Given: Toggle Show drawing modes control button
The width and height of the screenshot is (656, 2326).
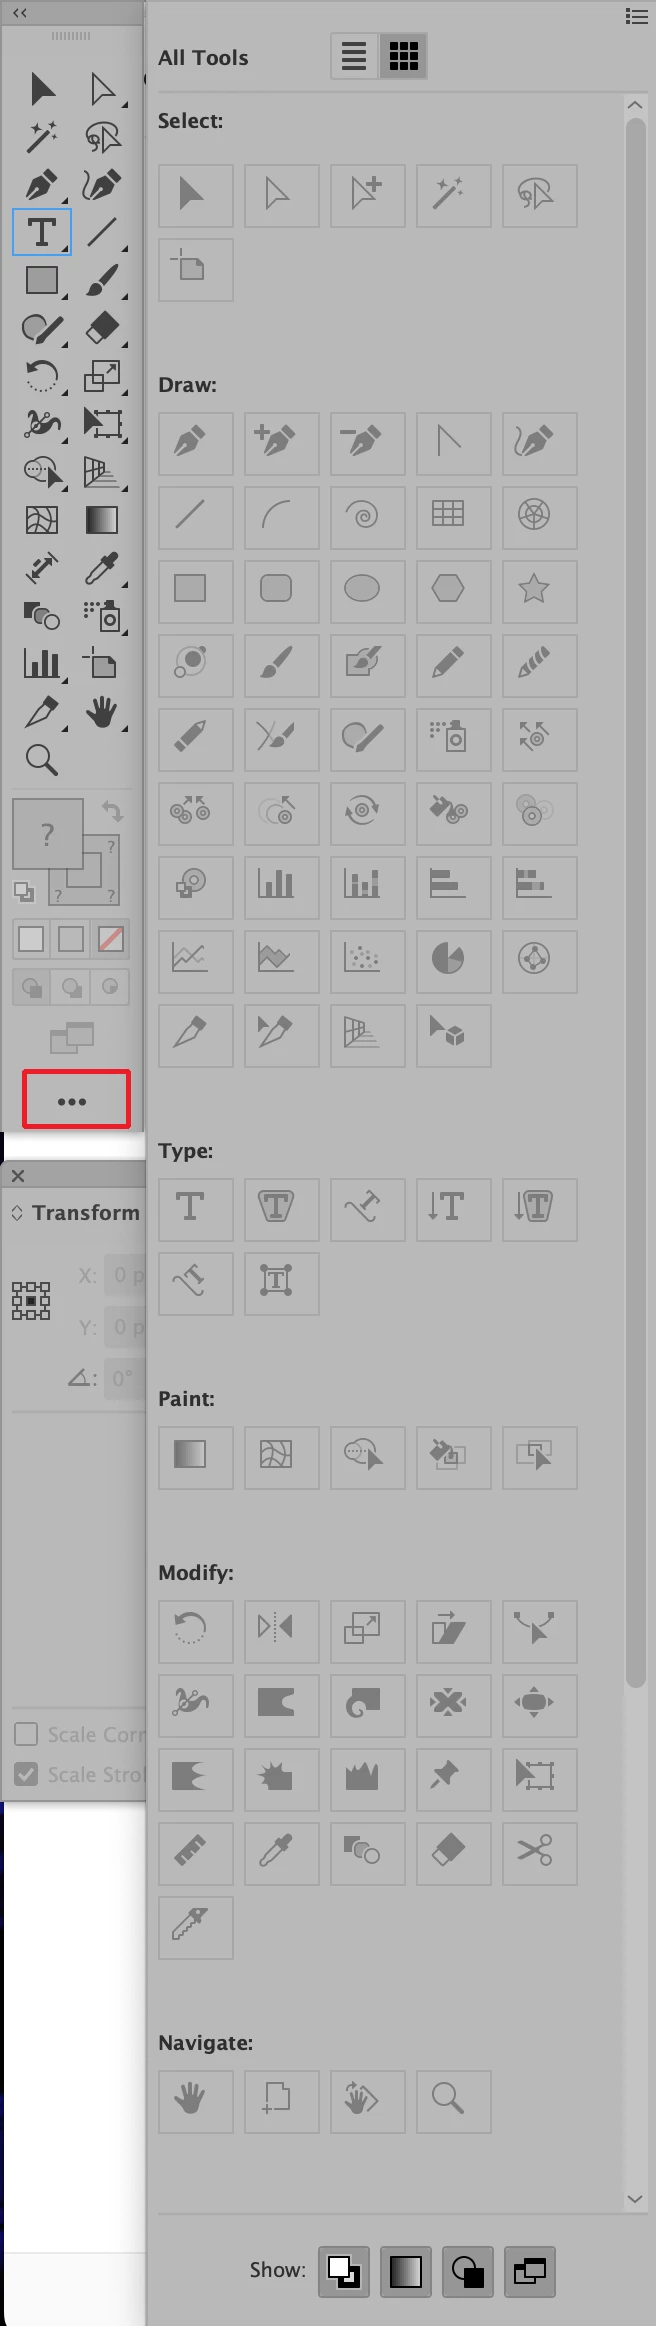Looking at the screenshot, I should [x=468, y=2272].
